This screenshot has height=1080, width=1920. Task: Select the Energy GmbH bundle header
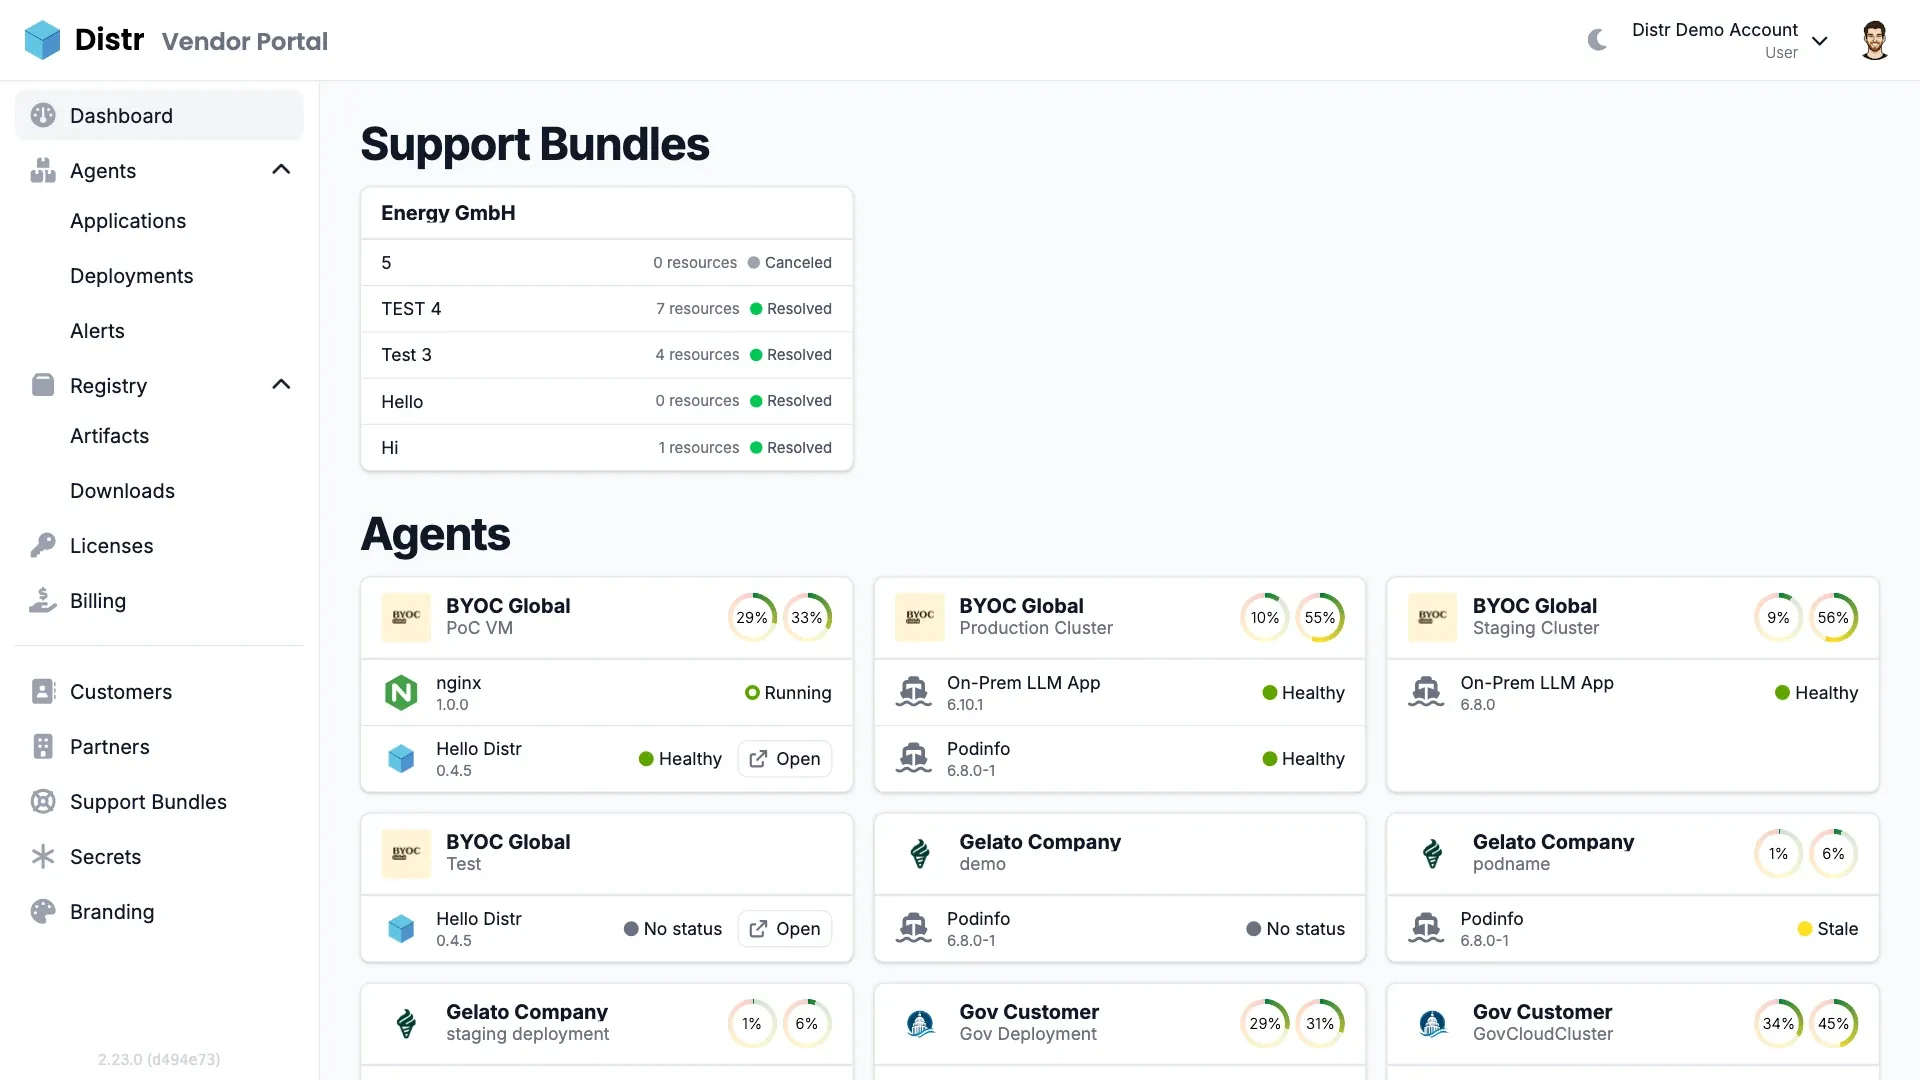606,213
